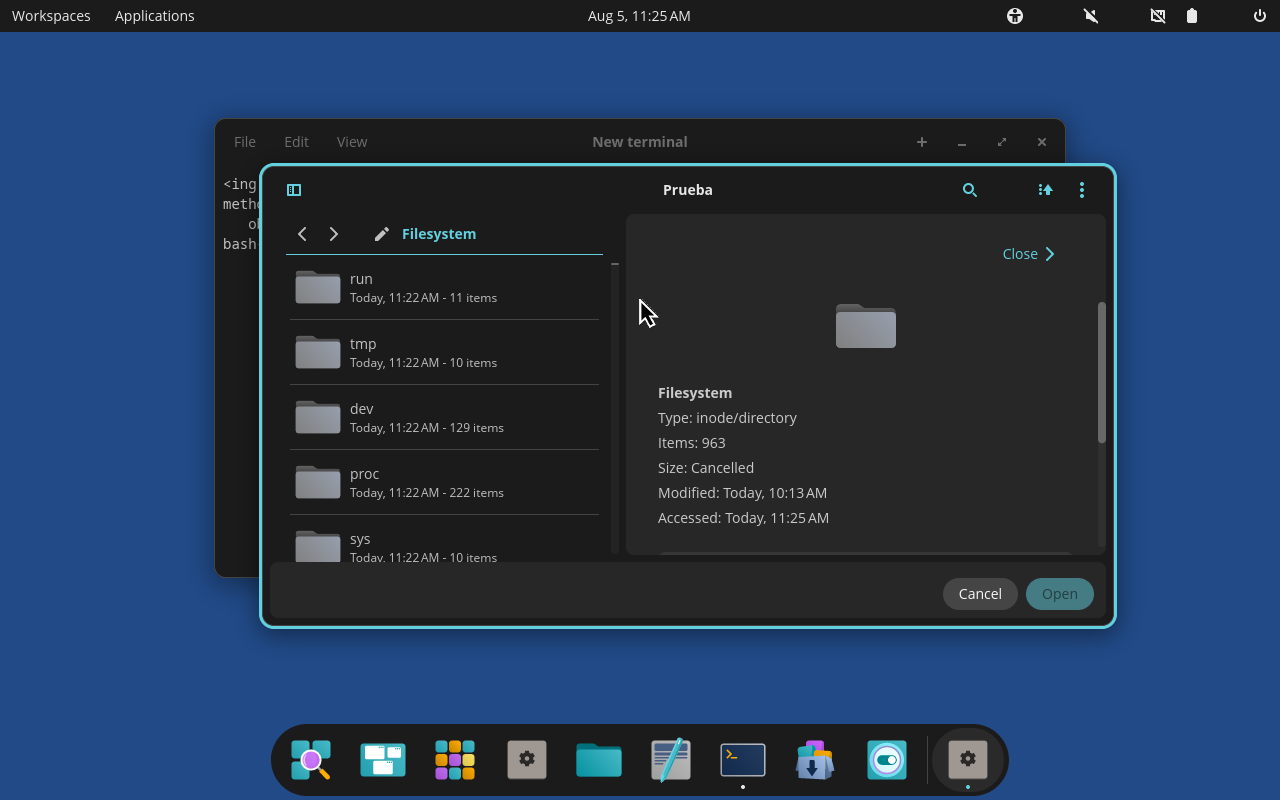Image resolution: width=1280 pixels, height=800 pixels.
Task: Open the app store from dock
Action: pos(815,760)
